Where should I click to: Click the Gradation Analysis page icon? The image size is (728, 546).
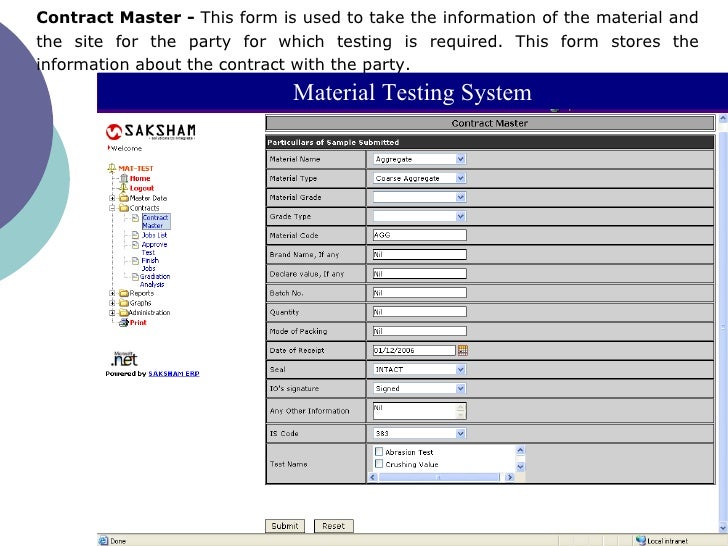pyautogui.click(x=135, y=277)
